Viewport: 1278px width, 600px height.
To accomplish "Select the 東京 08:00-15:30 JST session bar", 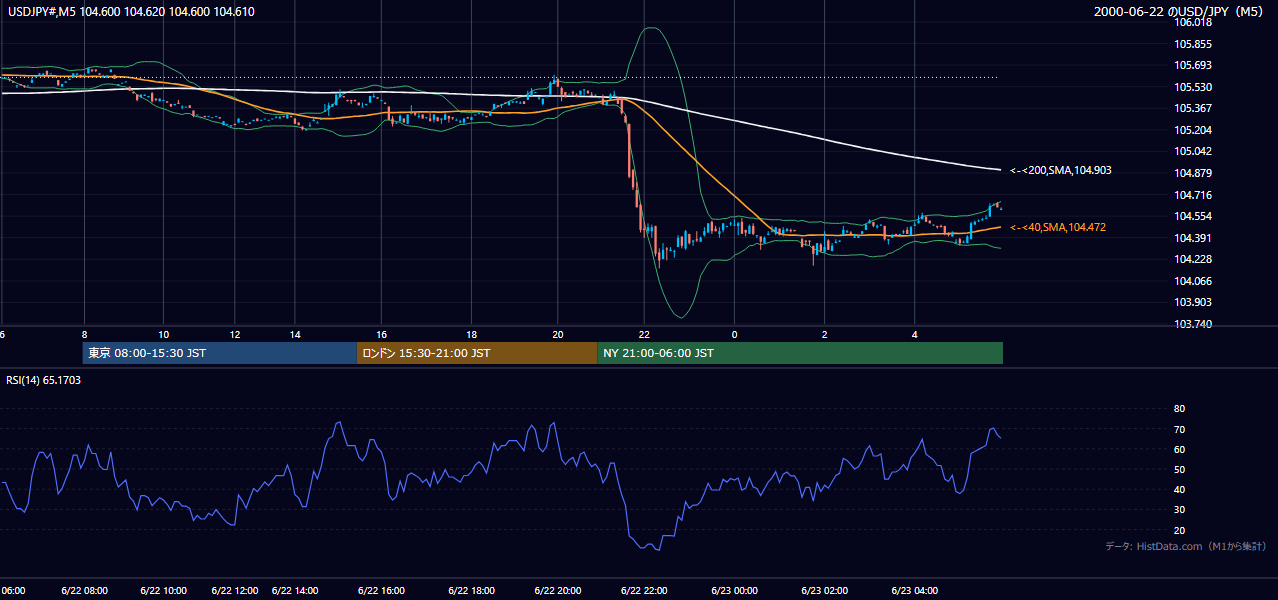I will (x=219, y=353).
